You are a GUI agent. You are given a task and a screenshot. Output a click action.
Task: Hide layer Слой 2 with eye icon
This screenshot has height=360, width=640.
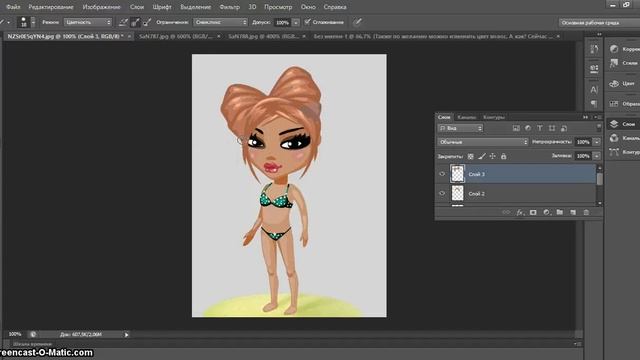coord(442,193)
